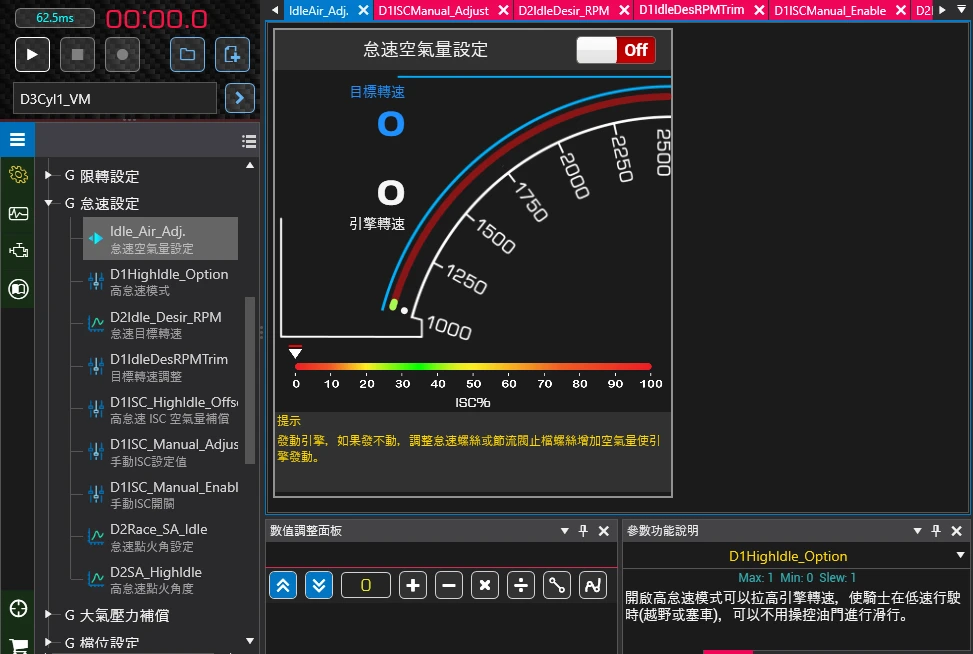Click the plus add button in 數值調整面板
973x654 pixels.
coord(413,585)
